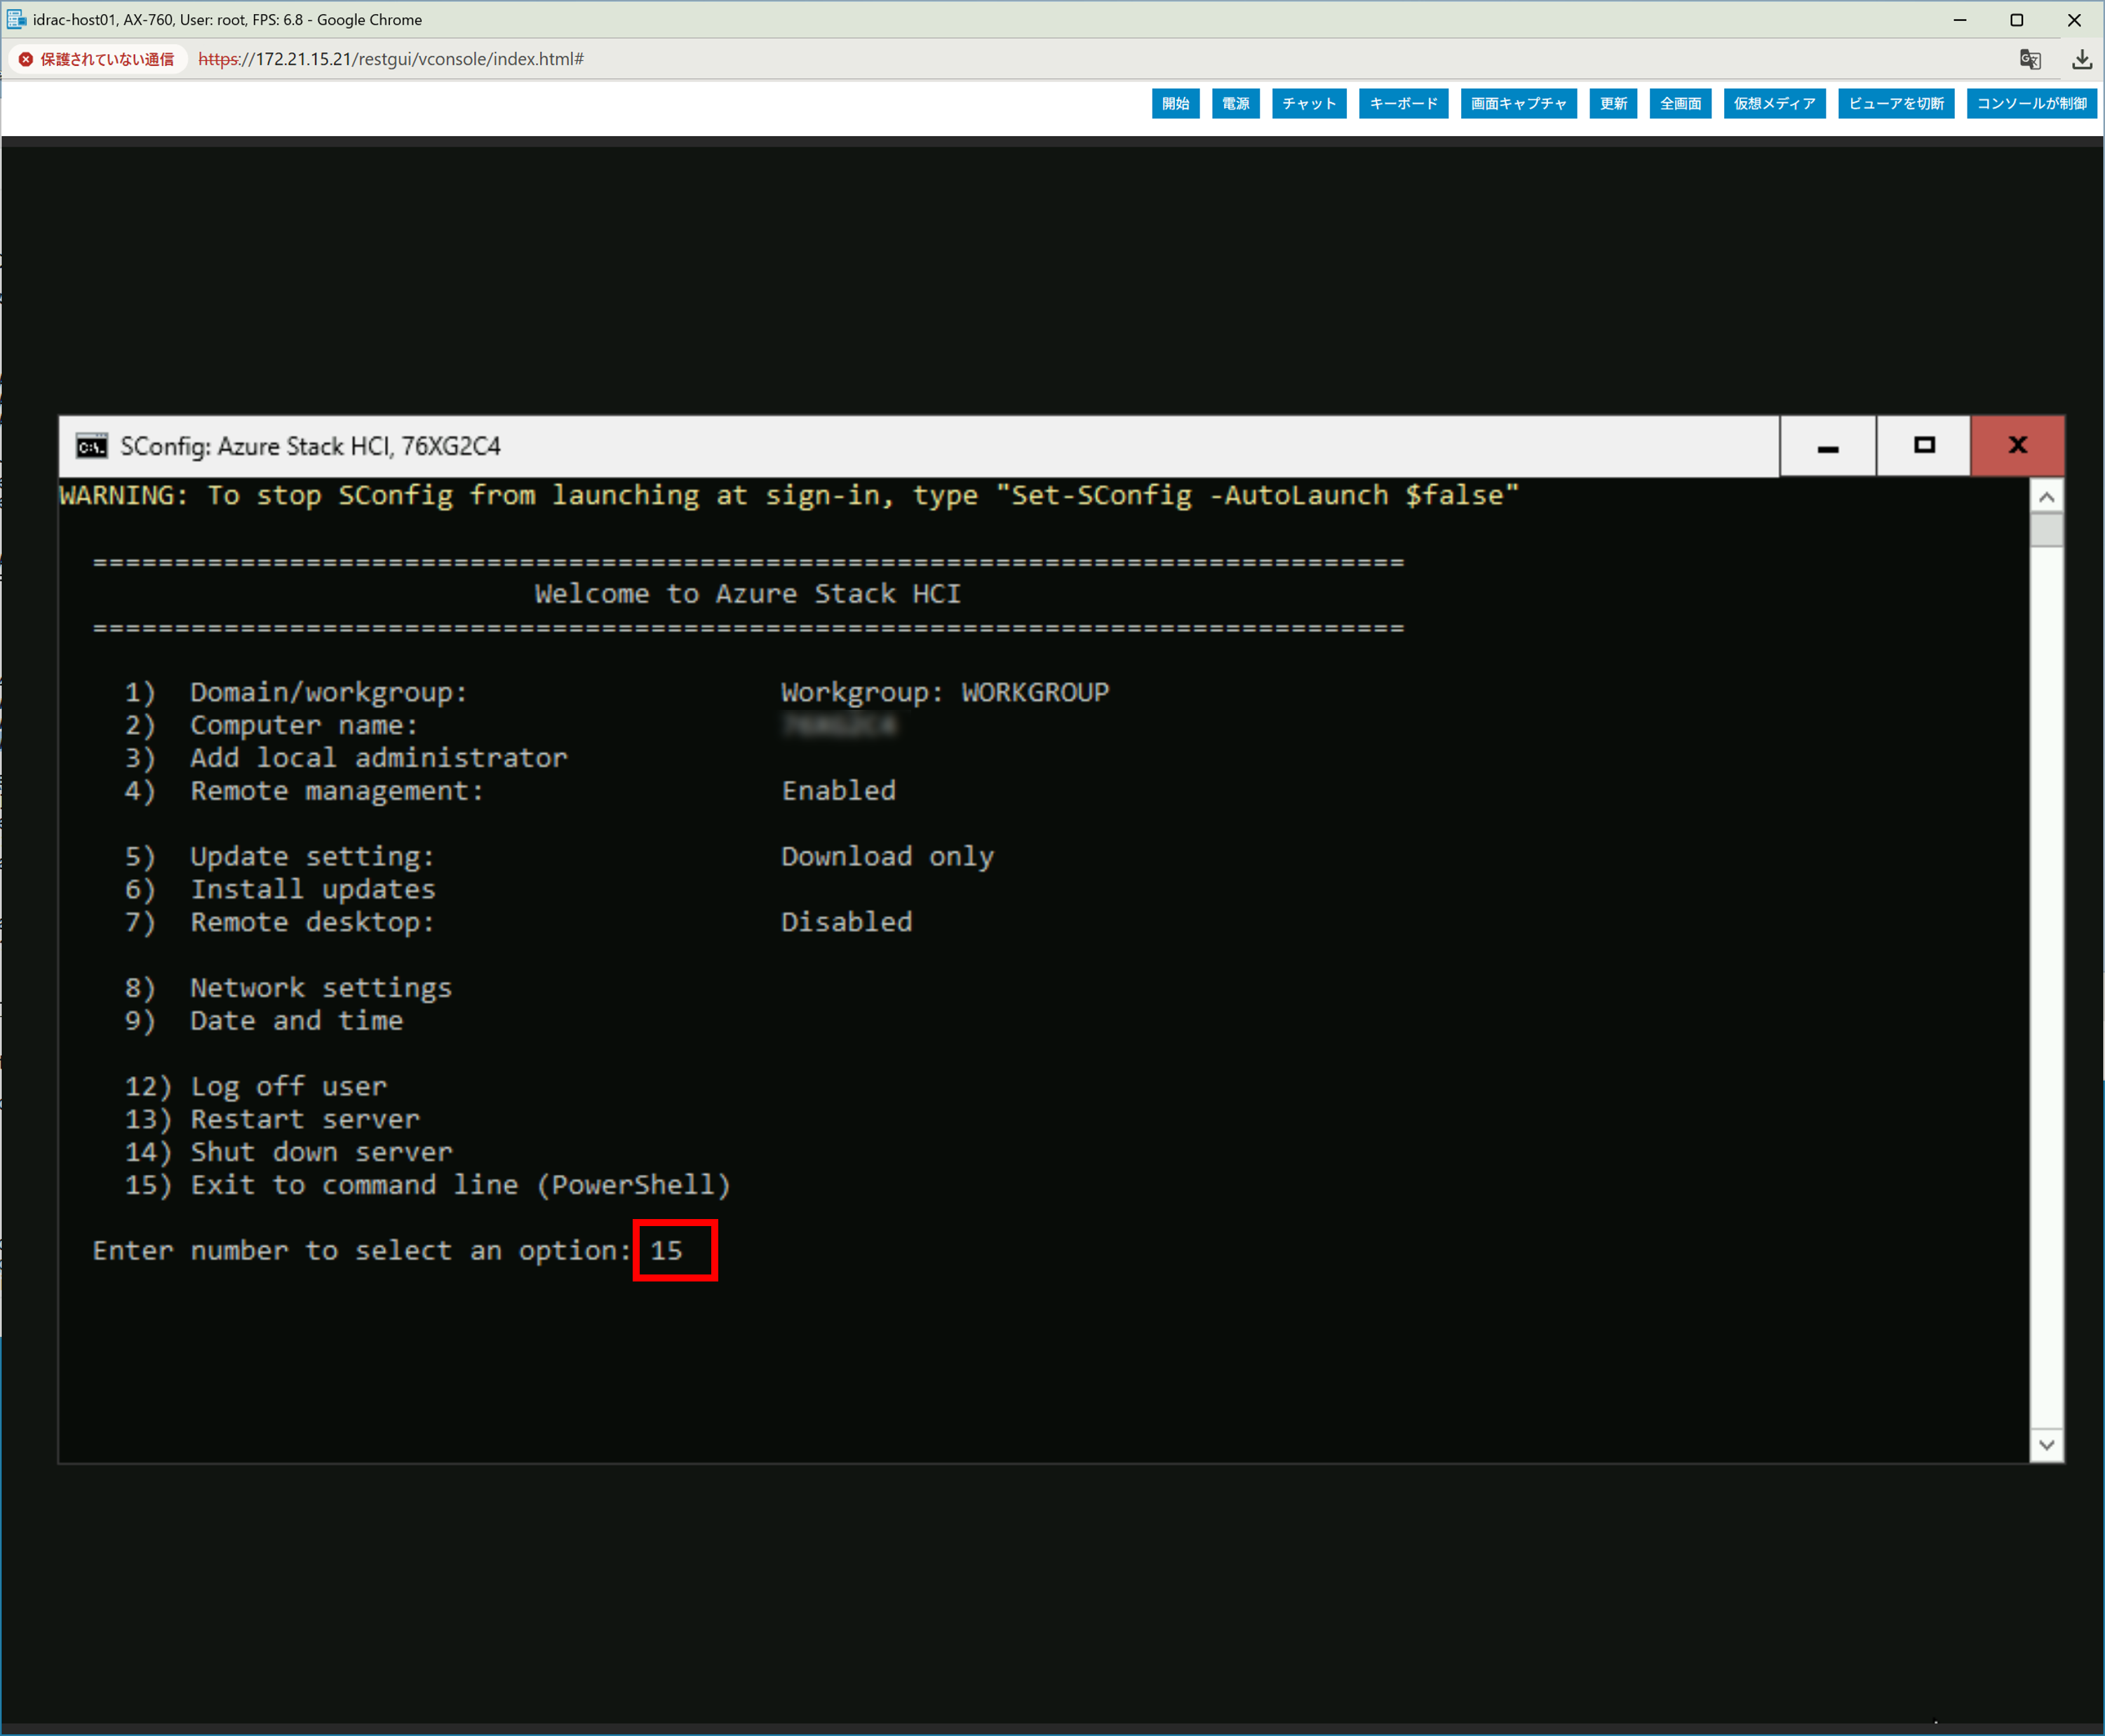This screenshot has width=2105, height=1736.
Task: Open the キーボード keyboard menu
Action: [x=1403, y=103]
